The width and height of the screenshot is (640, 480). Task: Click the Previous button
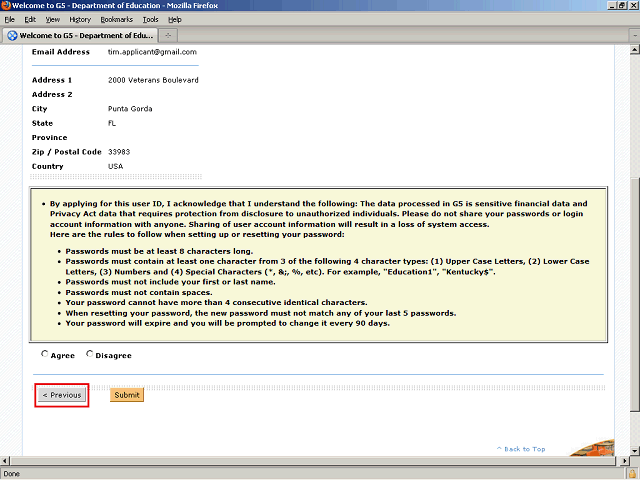coord(62,395)
